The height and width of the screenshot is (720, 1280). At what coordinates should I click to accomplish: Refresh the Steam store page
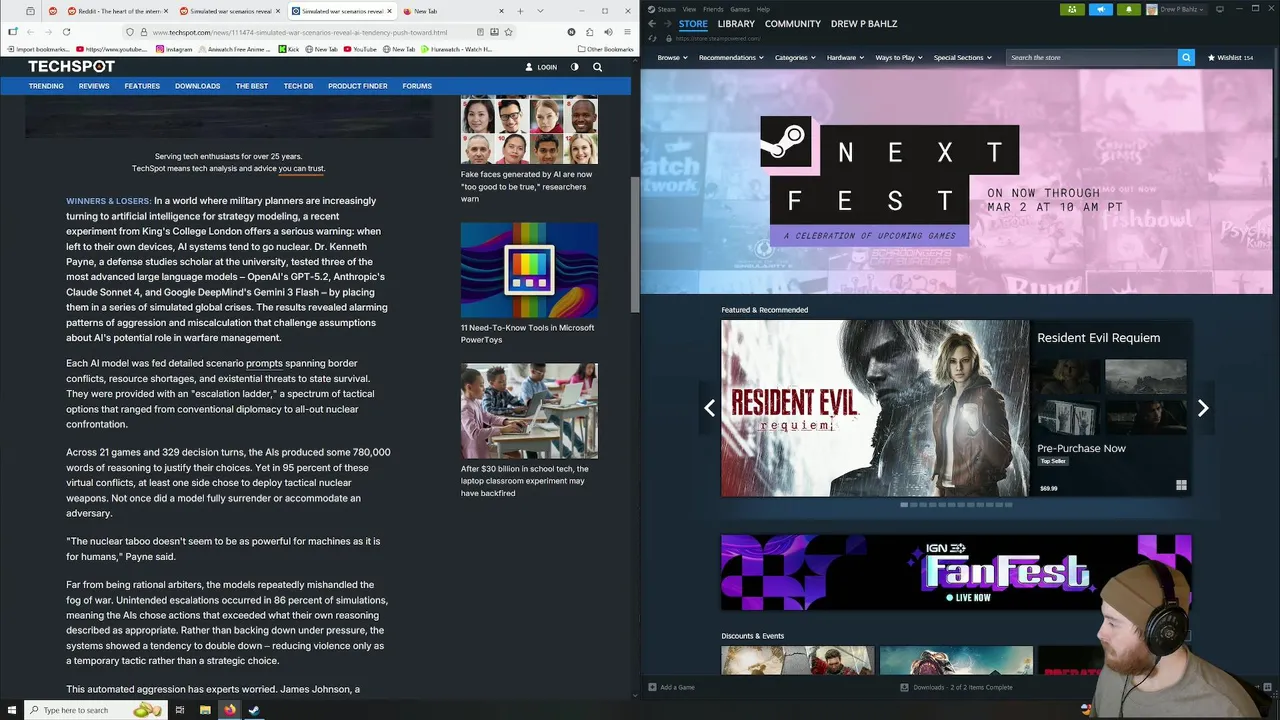click(652, 38)
